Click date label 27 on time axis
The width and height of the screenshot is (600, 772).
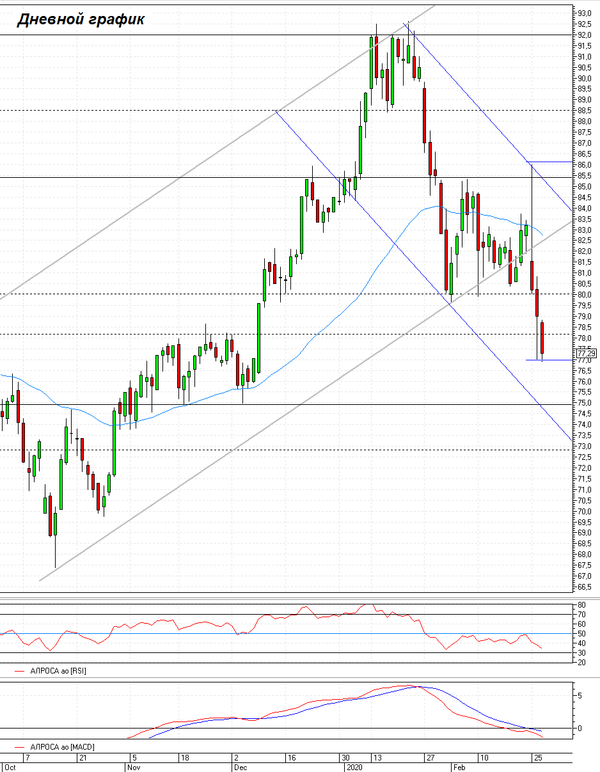pyautogui.click(x=430, y=758)
